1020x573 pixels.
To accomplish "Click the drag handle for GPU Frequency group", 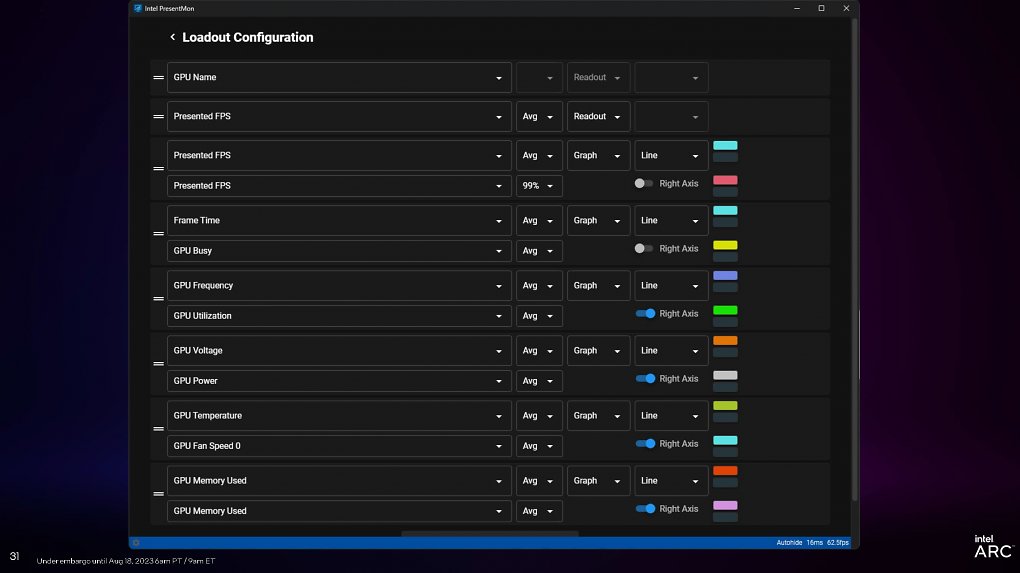I will (158, 299).
